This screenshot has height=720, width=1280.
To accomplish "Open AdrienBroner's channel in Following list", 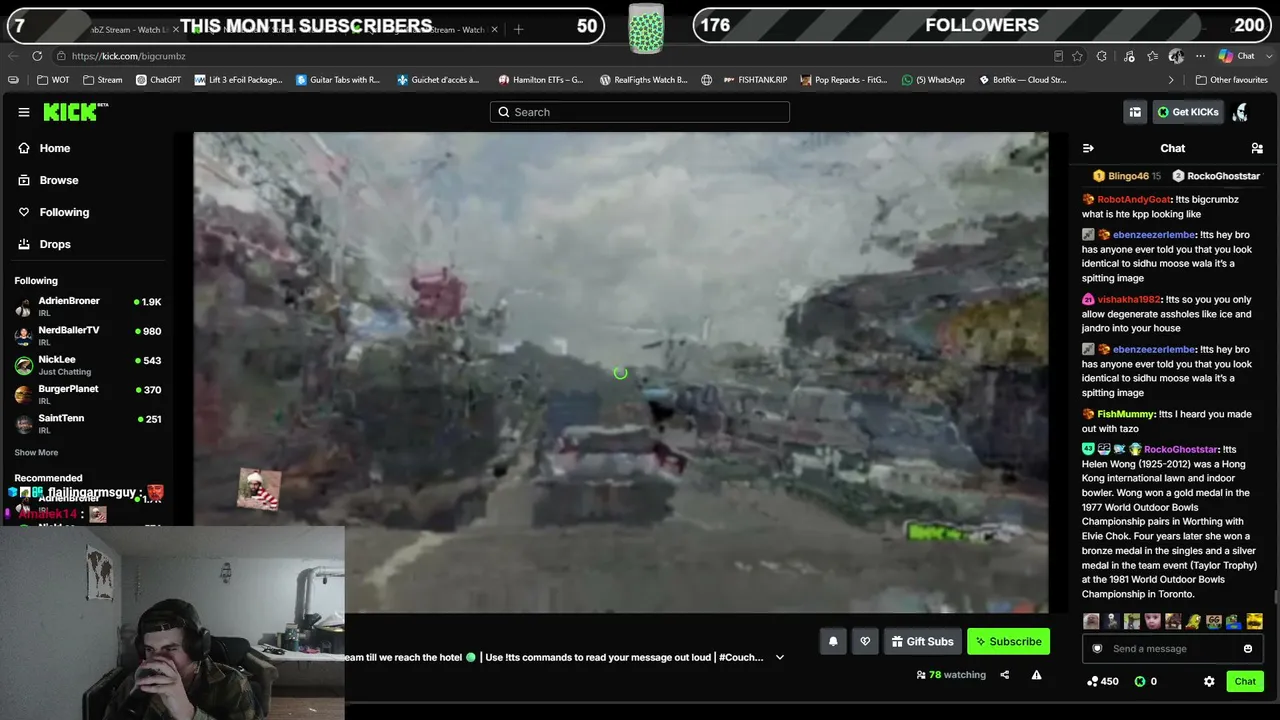I will (88, 306).
